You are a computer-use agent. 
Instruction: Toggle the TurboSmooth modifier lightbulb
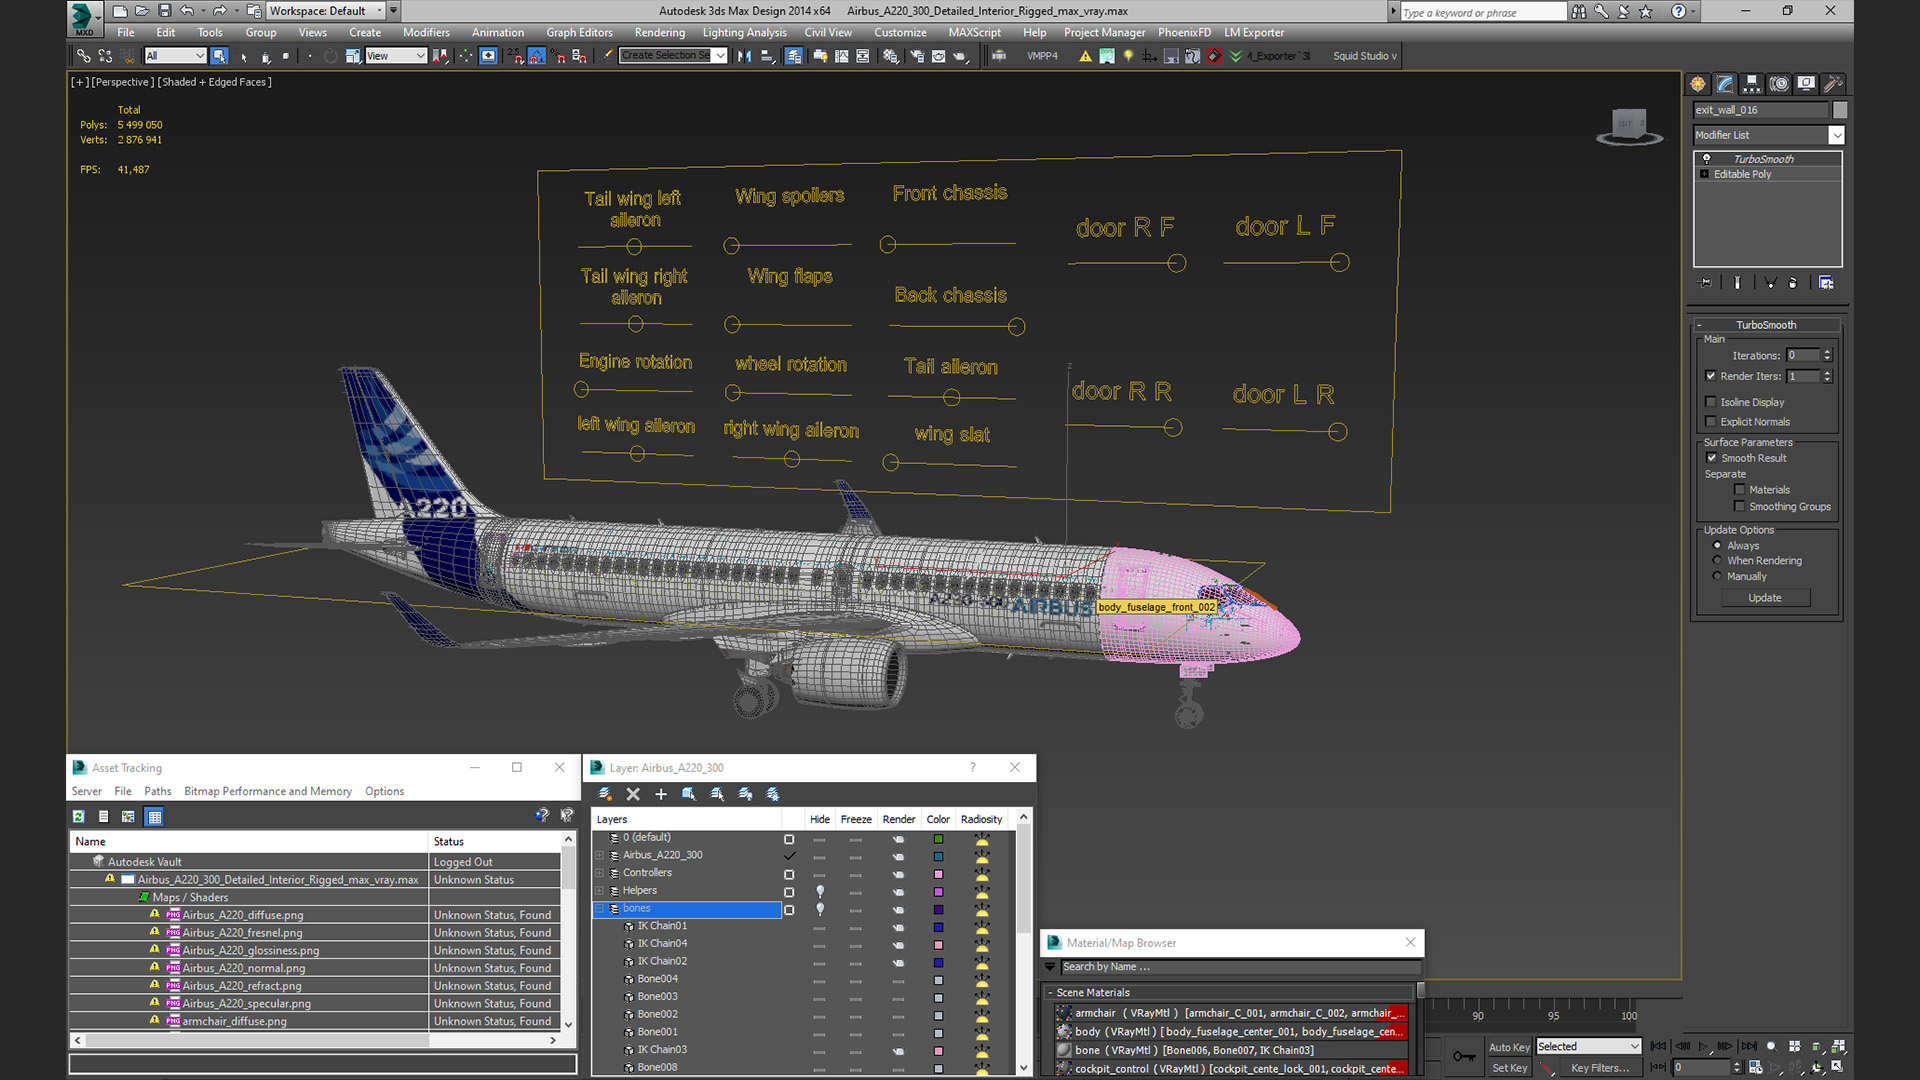coord(1706,159)
